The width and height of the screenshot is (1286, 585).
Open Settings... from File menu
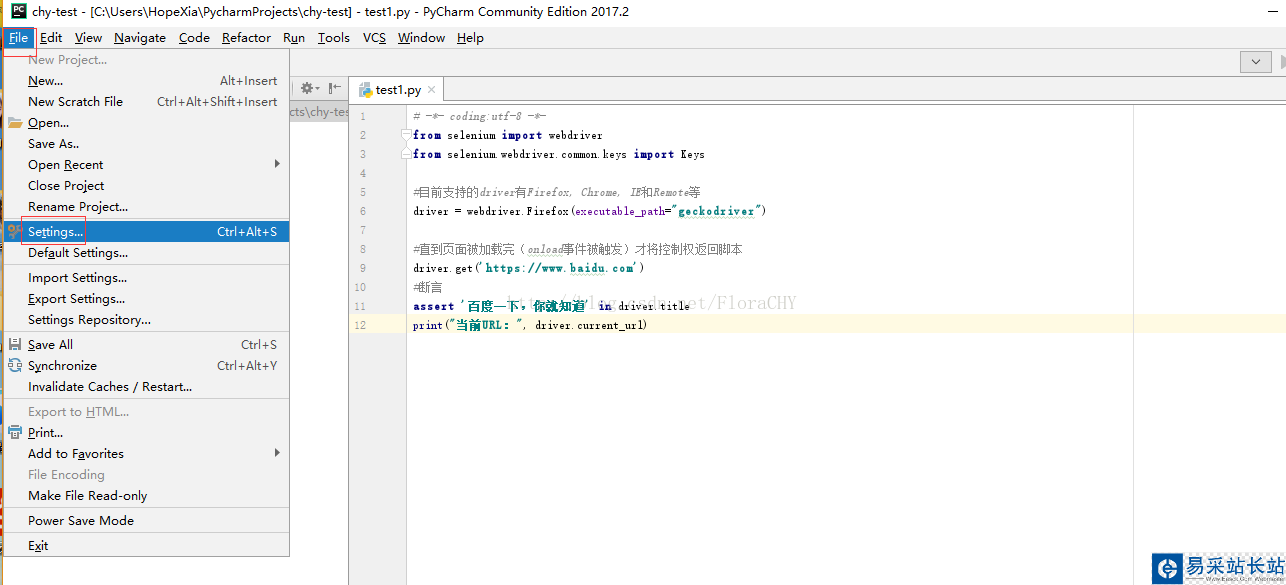(146, 232)
